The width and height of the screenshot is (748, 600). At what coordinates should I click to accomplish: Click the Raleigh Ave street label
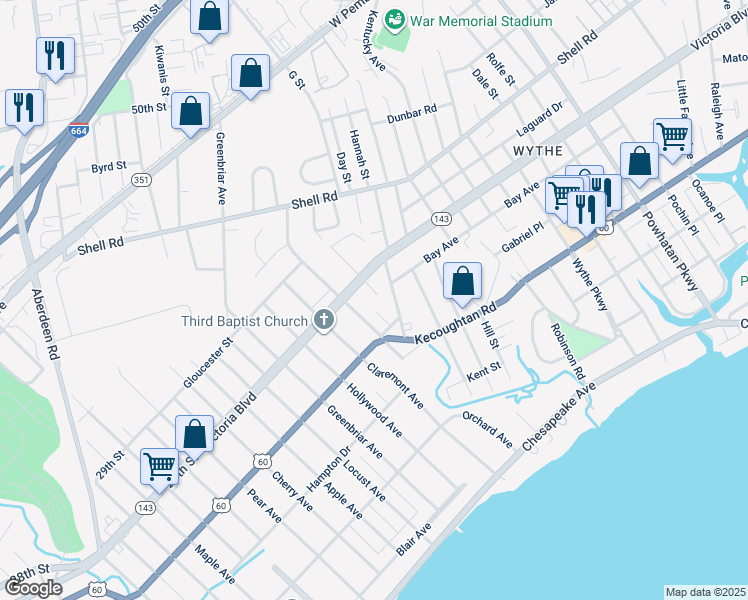717,111
